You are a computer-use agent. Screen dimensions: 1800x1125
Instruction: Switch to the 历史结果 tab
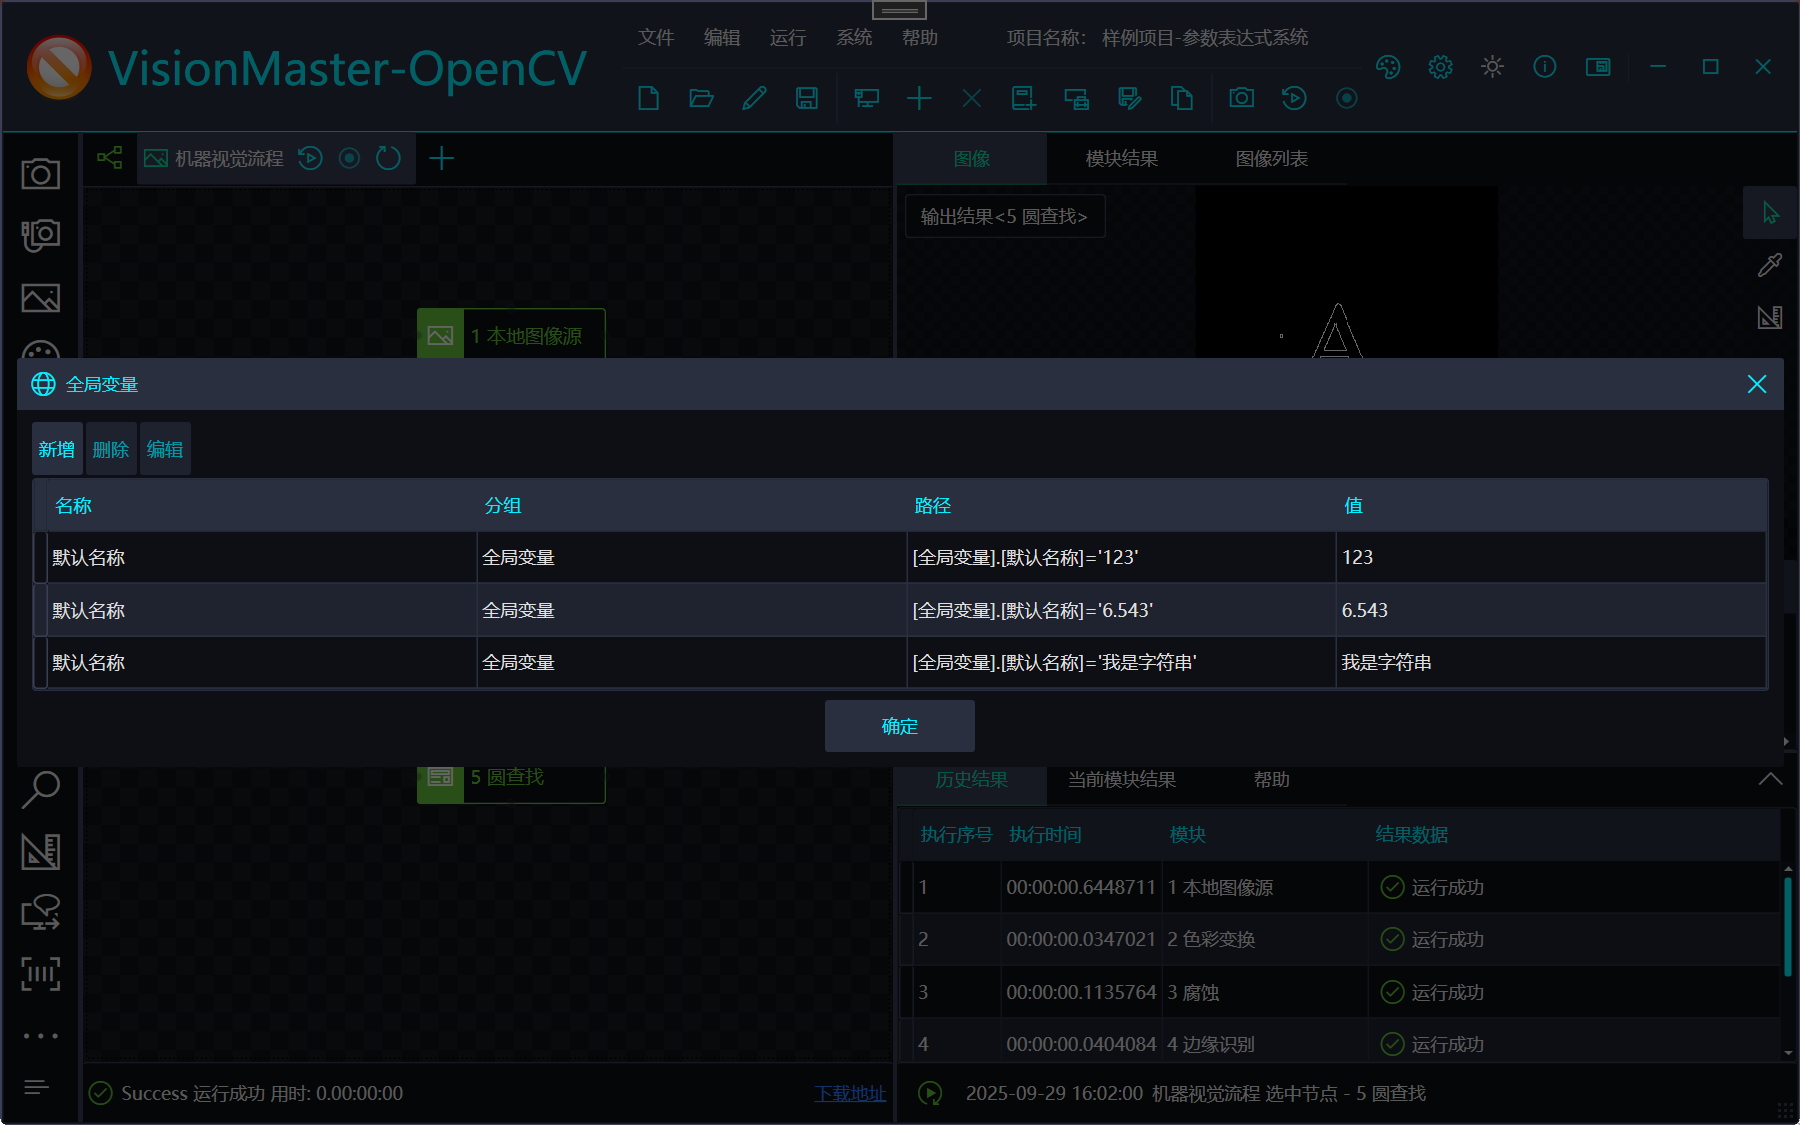click(971, 780)
